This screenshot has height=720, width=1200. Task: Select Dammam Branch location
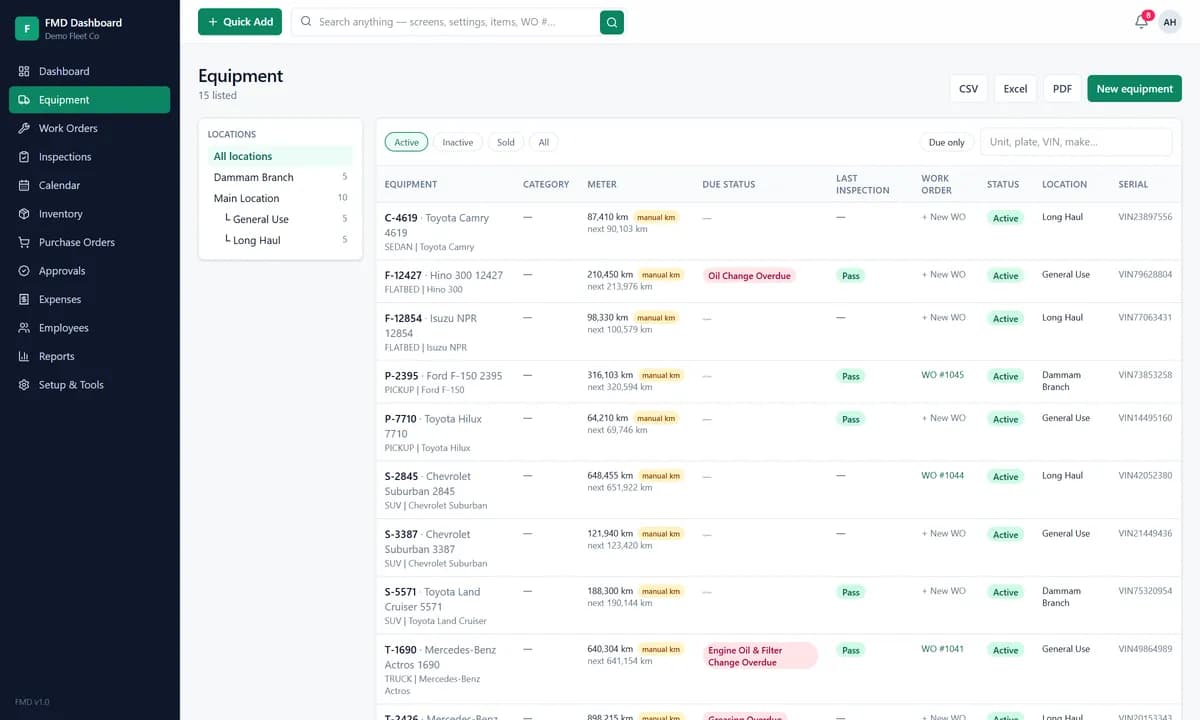pyautogui.click(x=281, y=177)
